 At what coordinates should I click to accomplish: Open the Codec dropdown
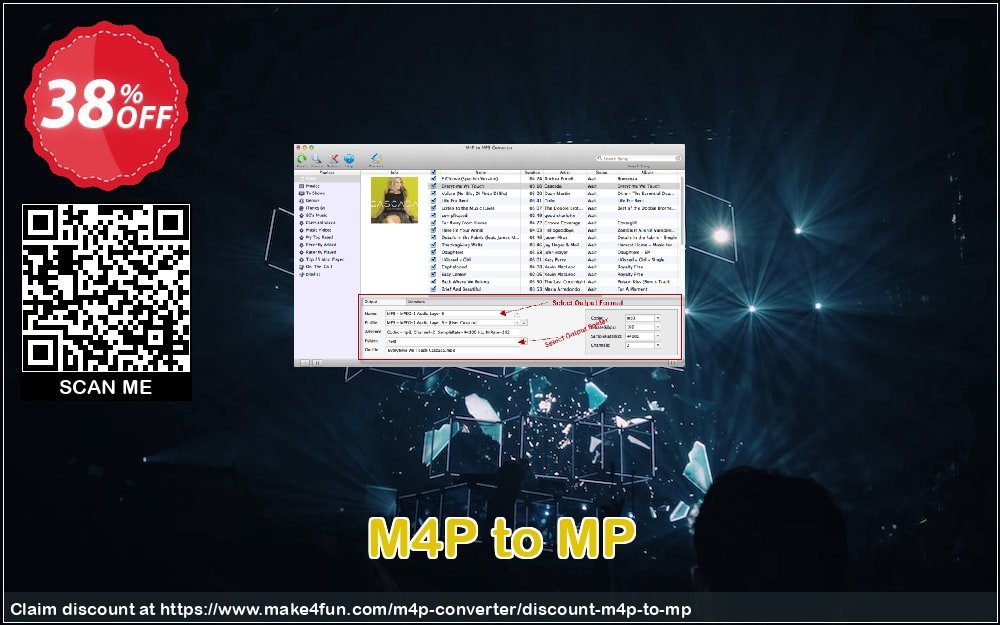point(658,318)
